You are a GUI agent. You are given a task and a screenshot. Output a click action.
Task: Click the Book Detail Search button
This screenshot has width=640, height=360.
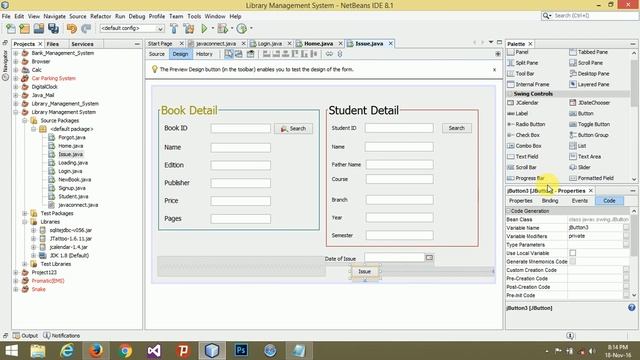click(x=293, y=129)
